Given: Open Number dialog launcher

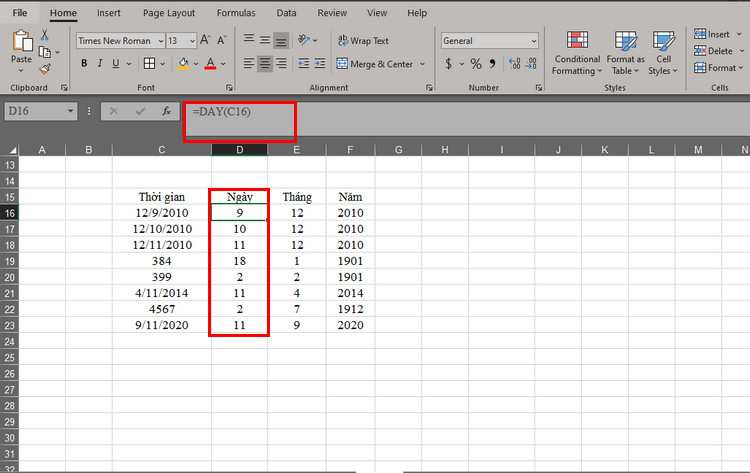Looking at the screenshot, I should pos(539,88).
